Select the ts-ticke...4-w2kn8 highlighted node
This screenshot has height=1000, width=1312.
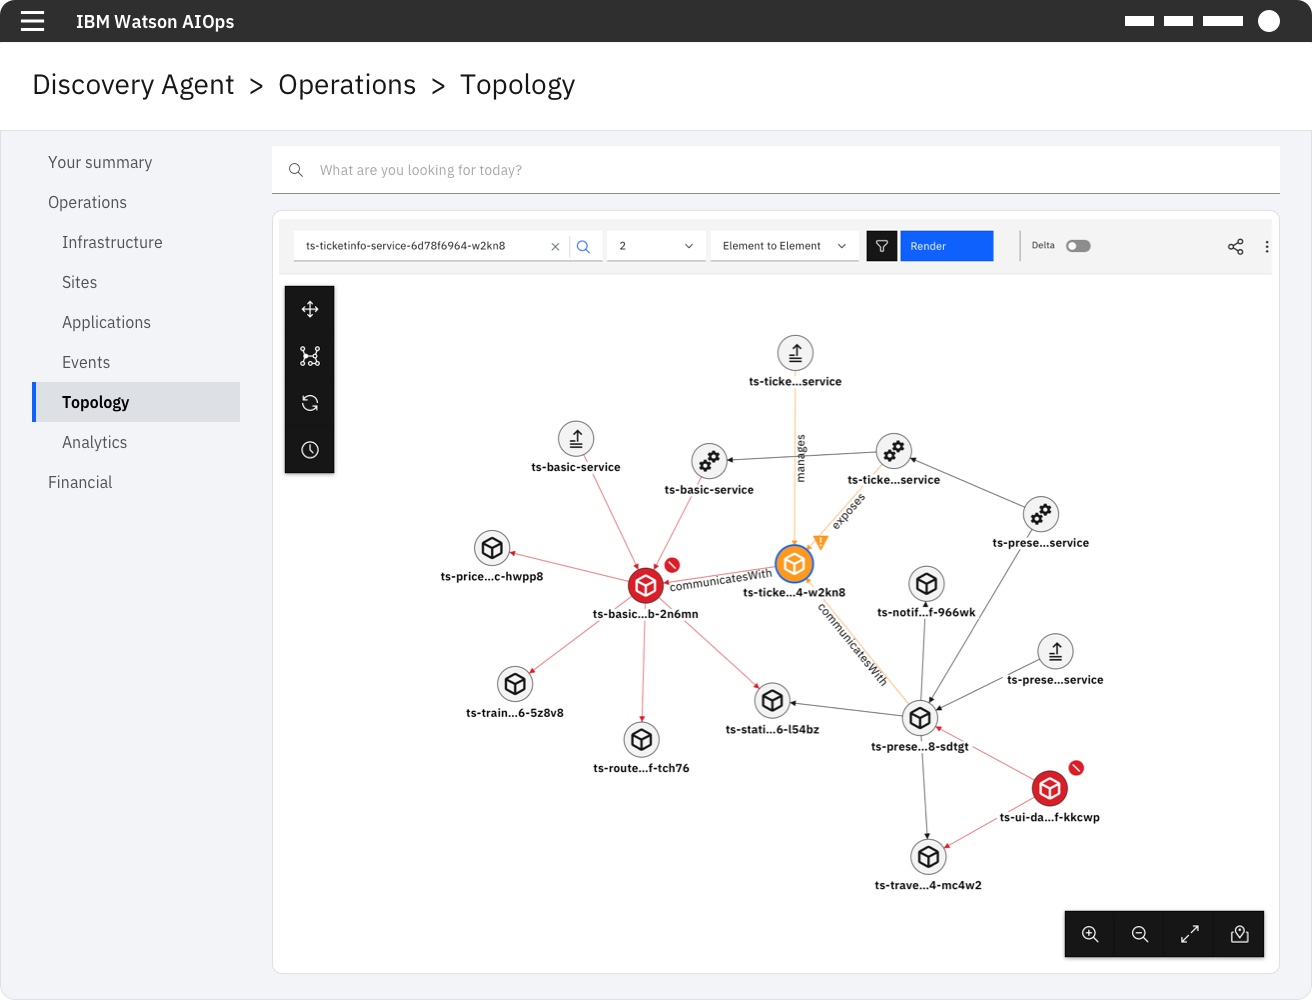794,564
